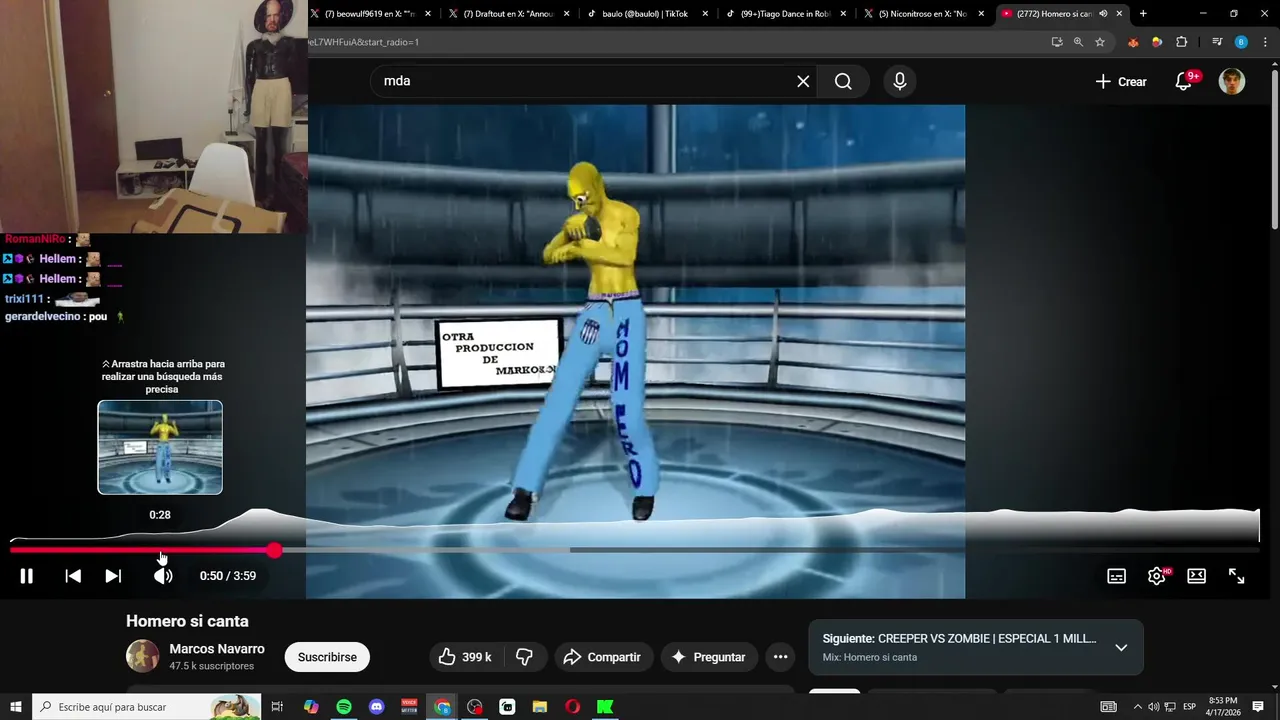Open the Crear menu
Screen dimensions: 1280x720
(x=1121, y=82)
